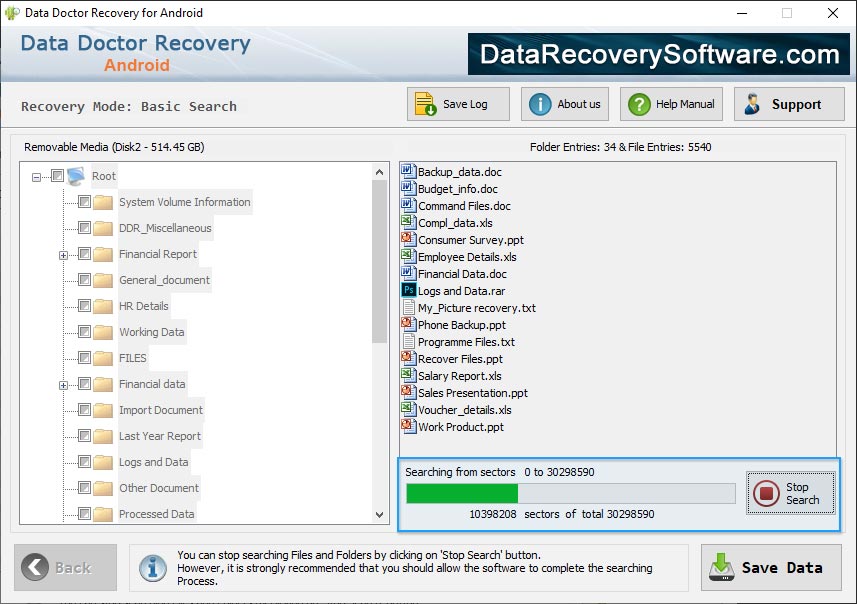The height and width of the screenshot is (604, 857).
Task: Click the Support person icon
Action: coord(753,103)
